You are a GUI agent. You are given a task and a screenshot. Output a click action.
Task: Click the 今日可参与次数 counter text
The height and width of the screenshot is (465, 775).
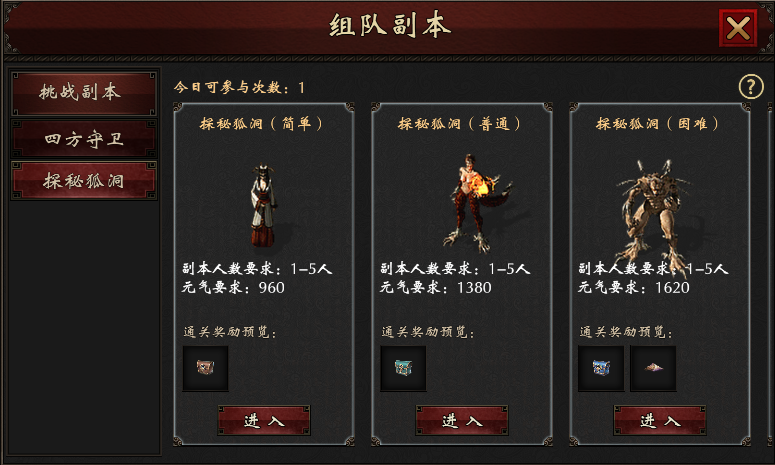tap(239, 87)
